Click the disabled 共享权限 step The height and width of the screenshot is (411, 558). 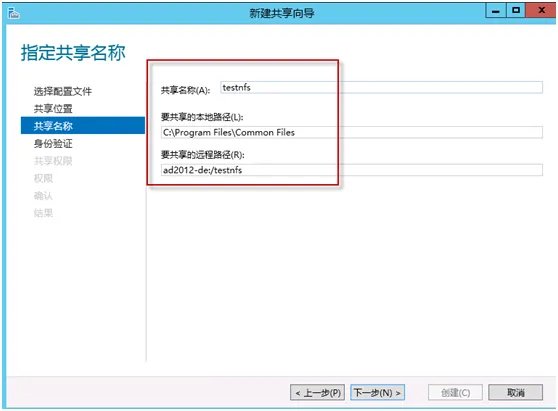(53, 161)
